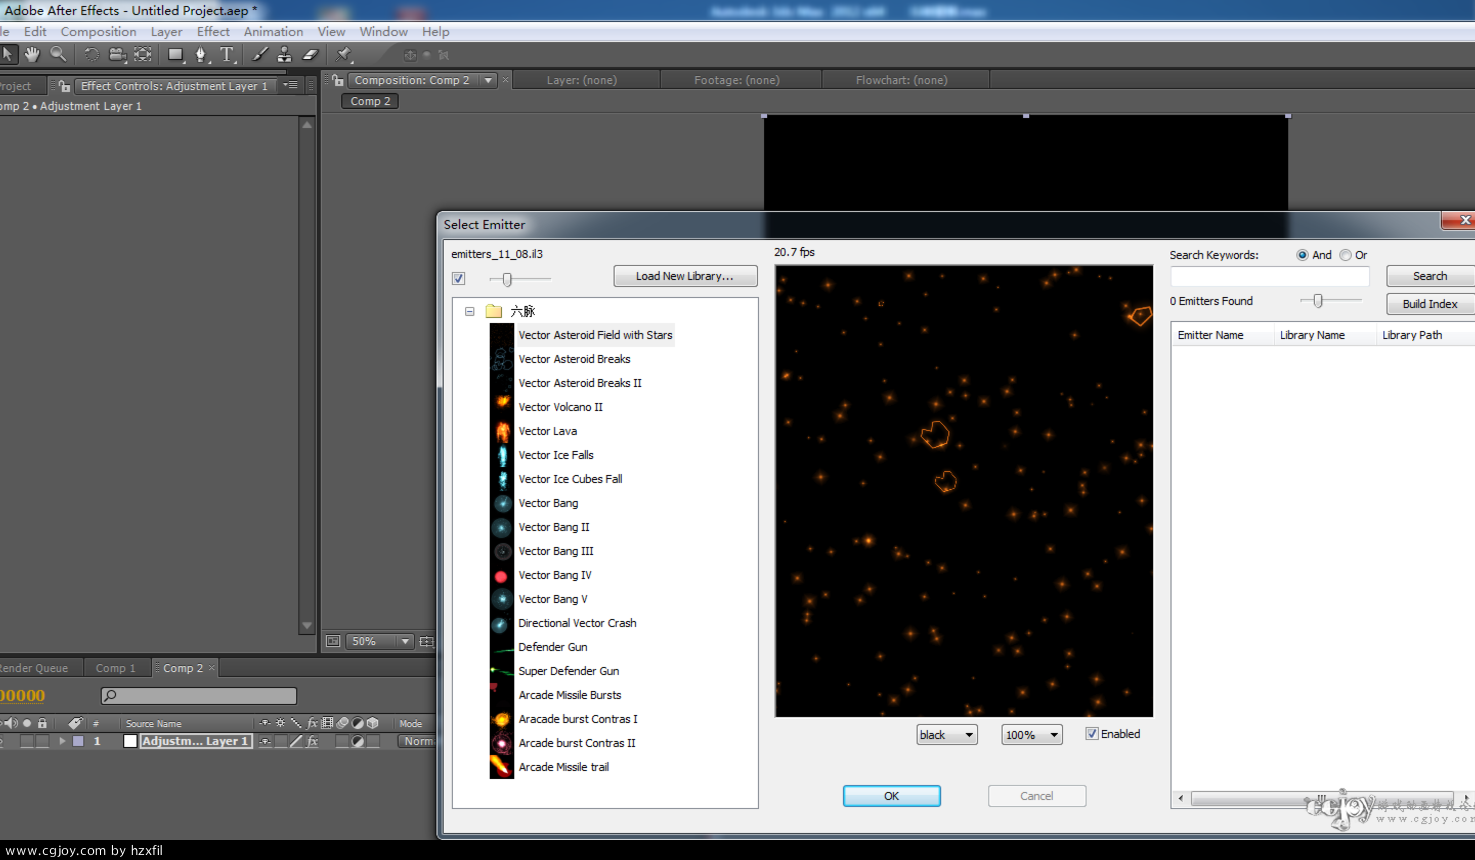Viewport: 1475px width, 860px height.
Task: Click Always Preview This View icon
Action: point(333,641)
